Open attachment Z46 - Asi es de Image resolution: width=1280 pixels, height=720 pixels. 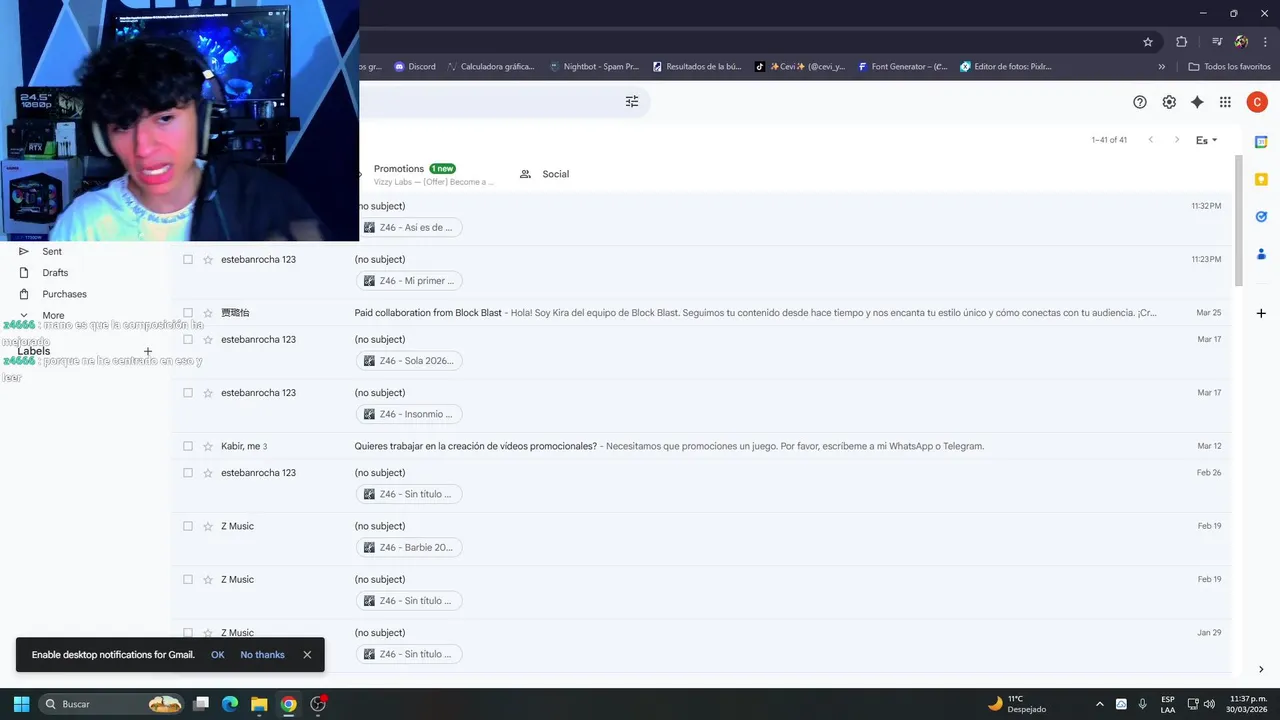click(x=410, y=227)
